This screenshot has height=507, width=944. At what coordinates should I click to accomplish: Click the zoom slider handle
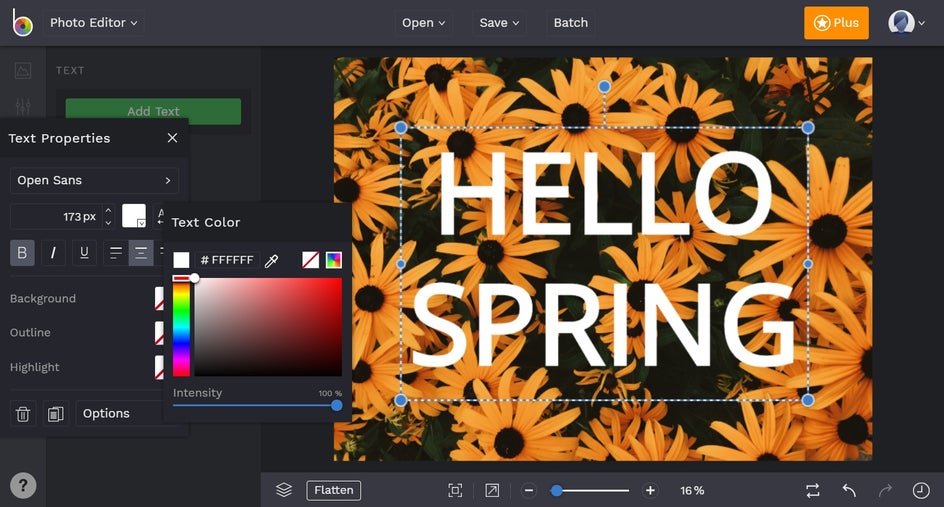tap(557, 491)
